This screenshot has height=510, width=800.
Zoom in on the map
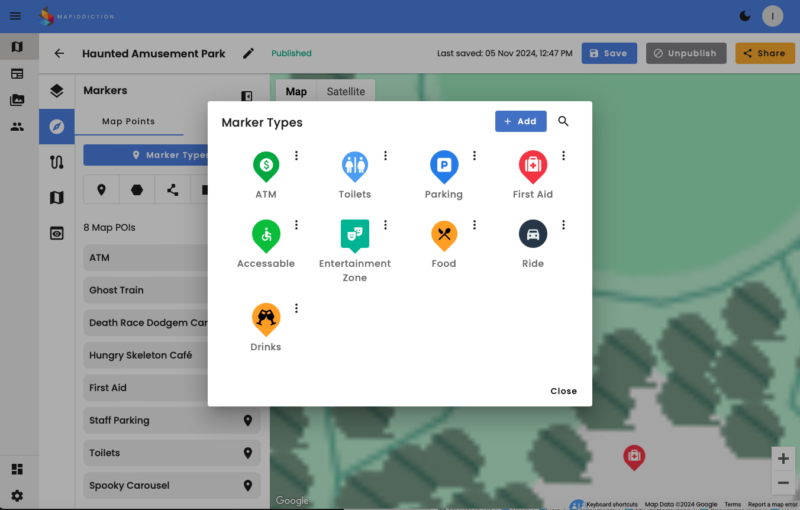pyautogui.click(x=782, y=458)
